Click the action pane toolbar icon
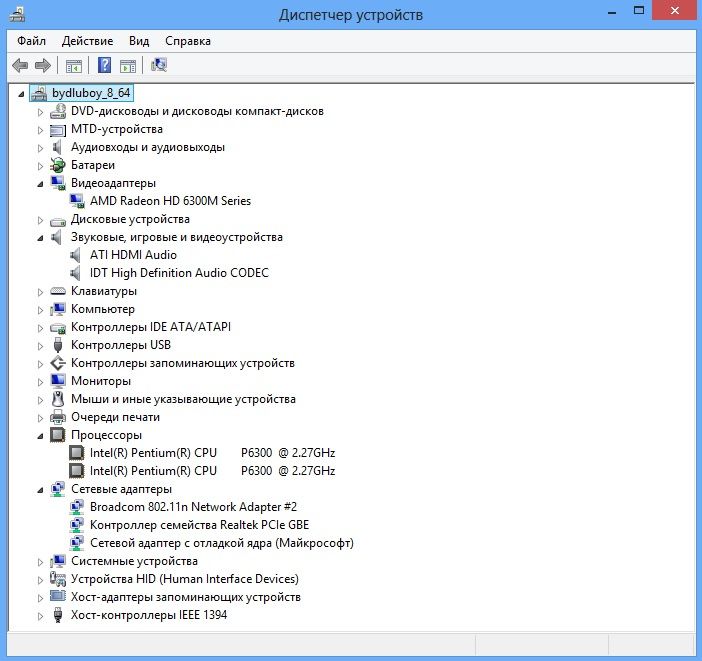The width and height of the screenshot is (702, 661). 128,66
